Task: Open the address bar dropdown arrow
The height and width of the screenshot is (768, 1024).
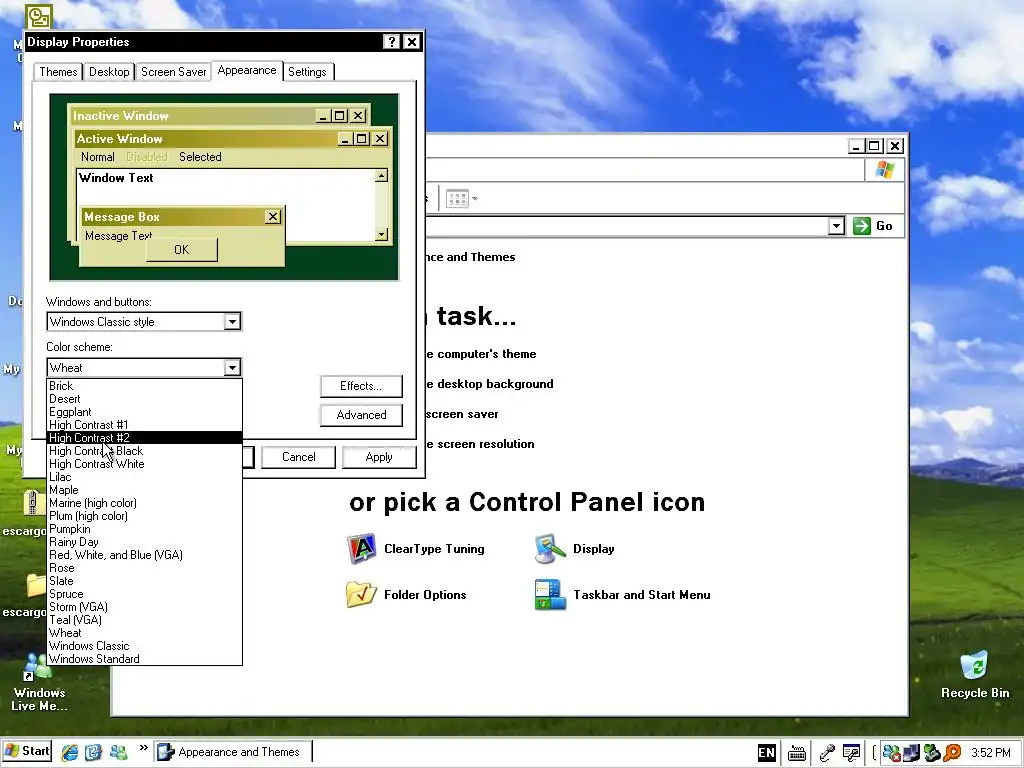Action: click(836, 226)
